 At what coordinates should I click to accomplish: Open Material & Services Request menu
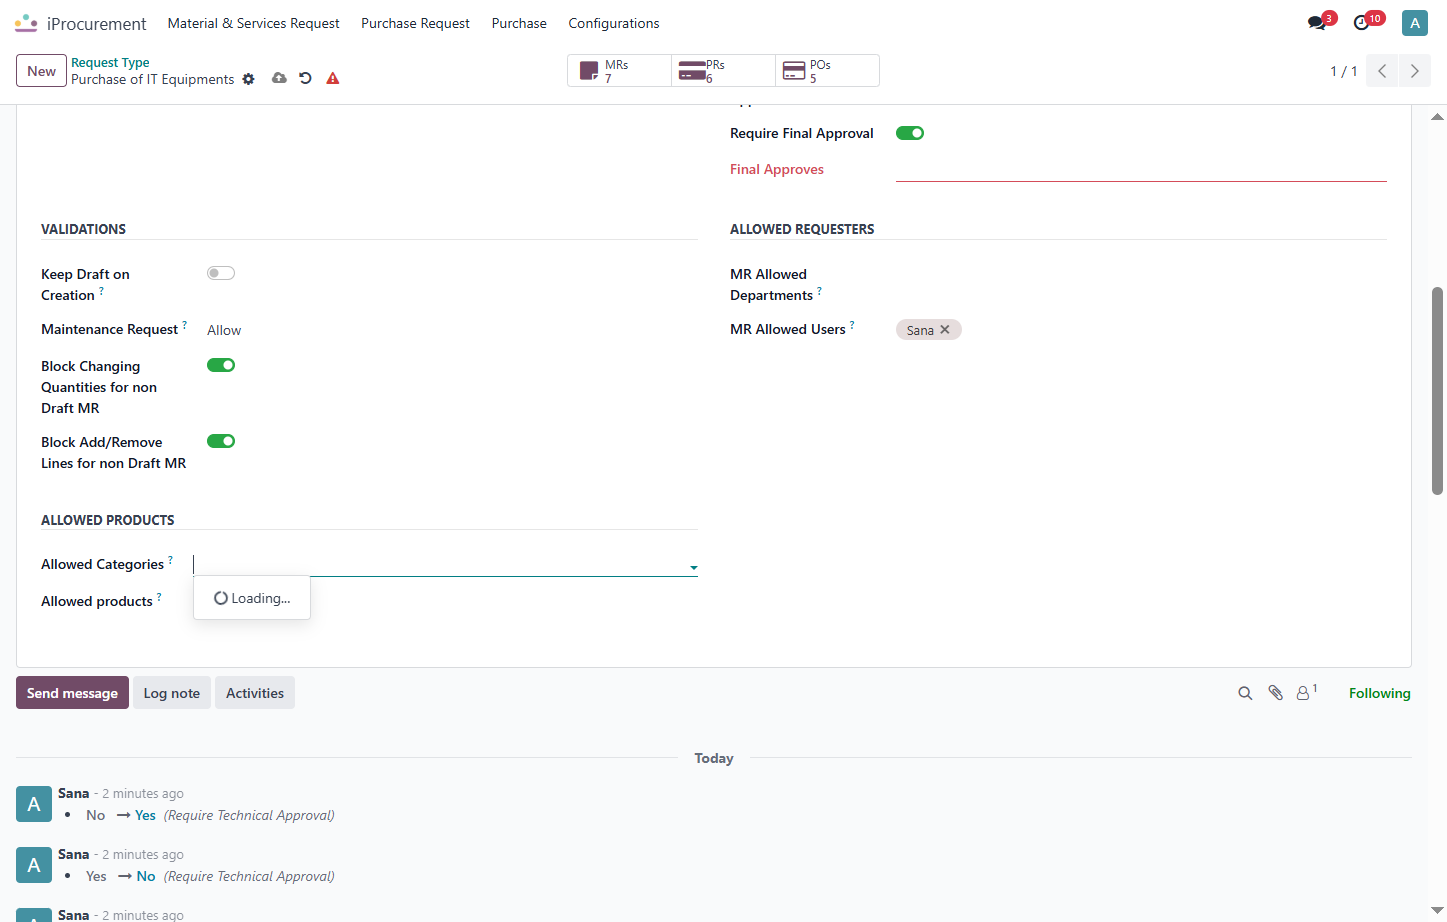(253, 23)
